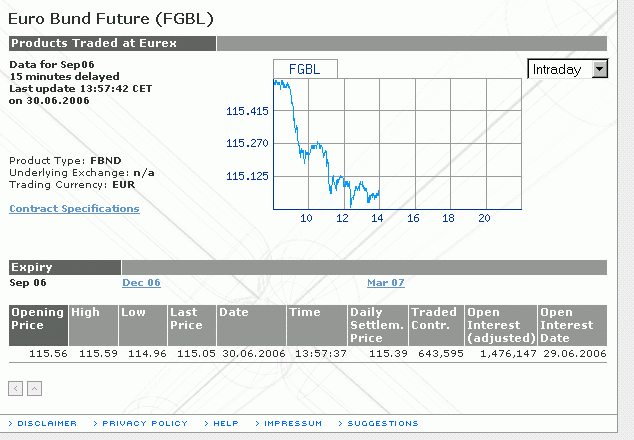Open the Privacy Policy footer link

coord(144,423)
